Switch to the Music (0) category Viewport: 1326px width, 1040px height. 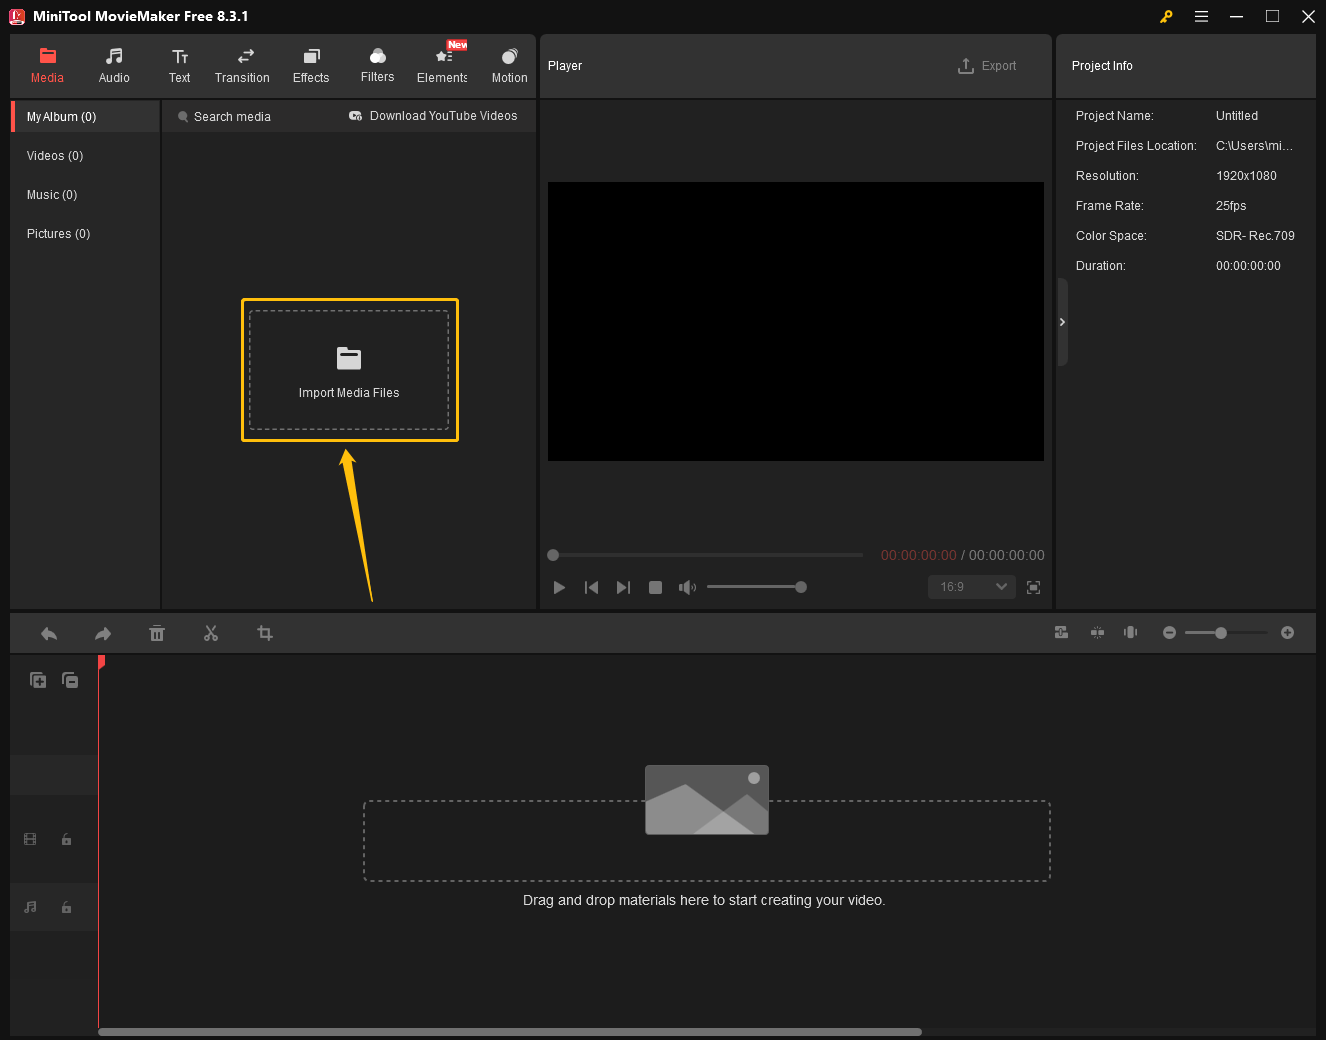pos(52,194)
